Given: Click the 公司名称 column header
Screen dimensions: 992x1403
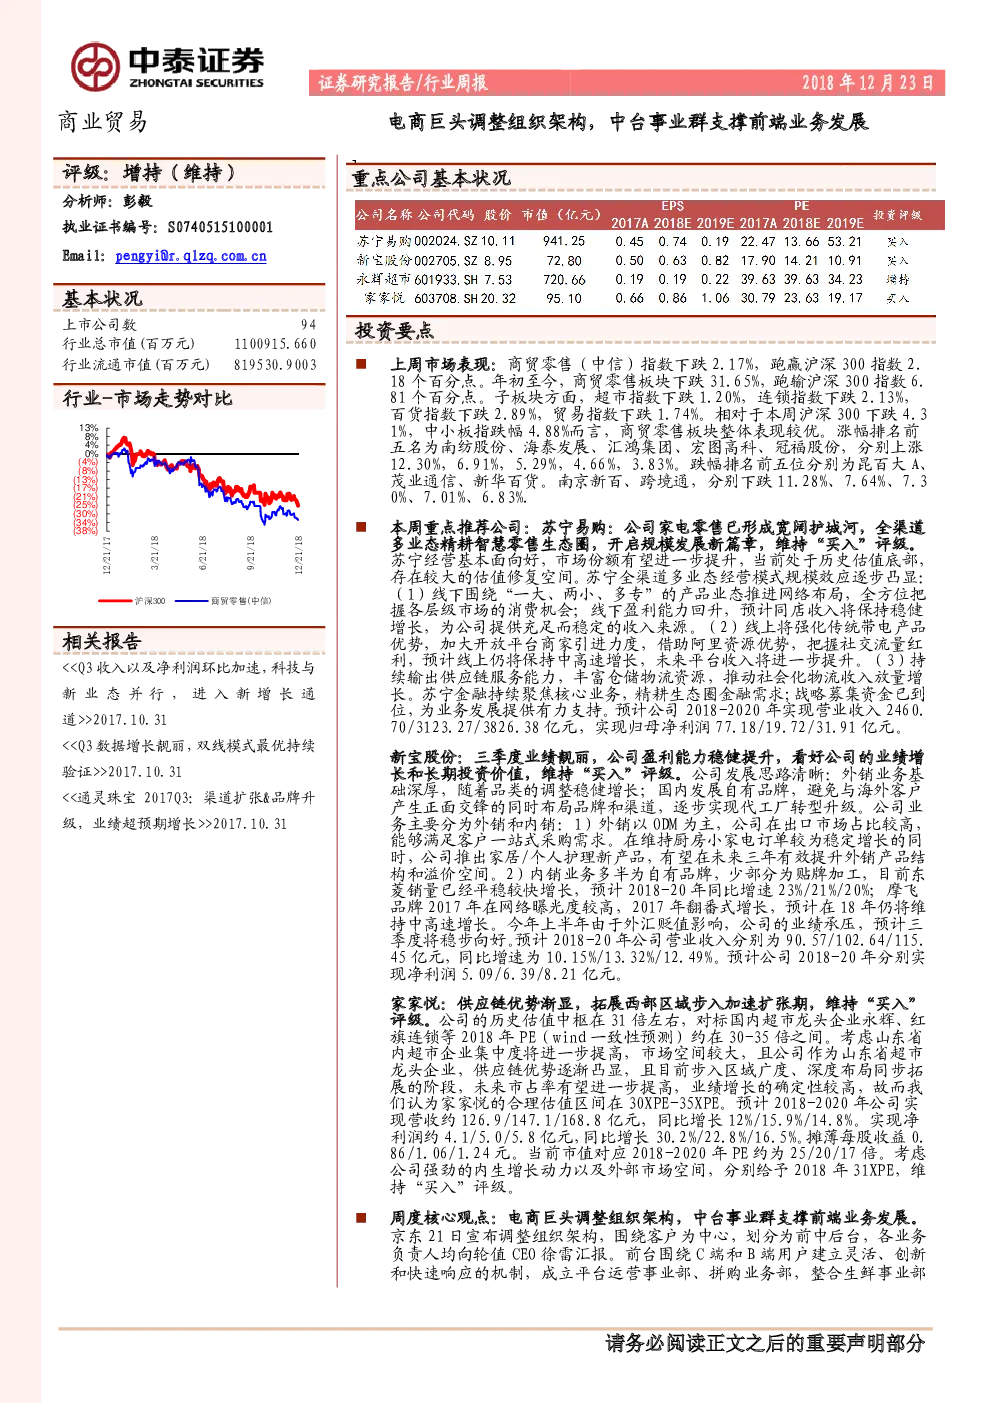Looking at the screenshot, I should pos(384,215).
